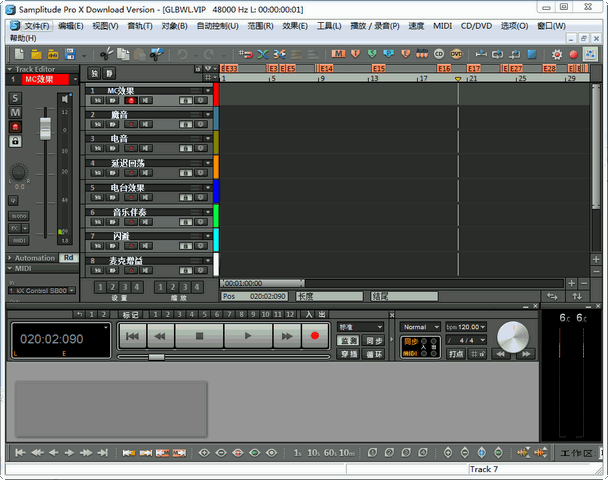Click the save floppy disk toolbar icon
This screenshot has width=608, height=480.
tap(70, 54)
